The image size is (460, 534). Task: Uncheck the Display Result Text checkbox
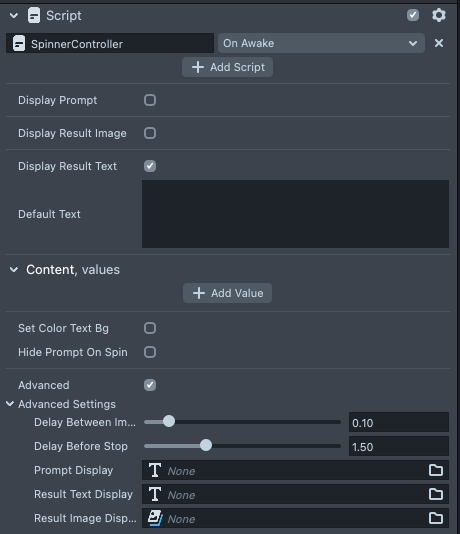pos(150,166)
